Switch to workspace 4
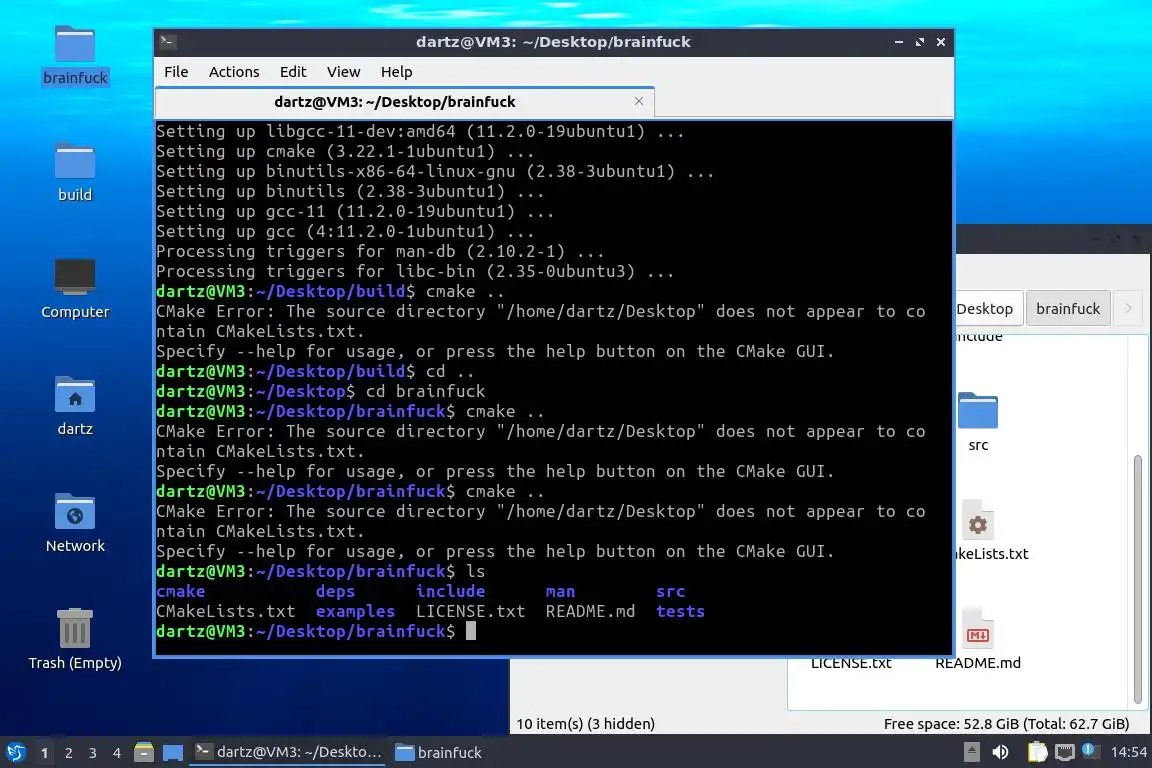The image size is (1152, 768). tap(117, 753)
